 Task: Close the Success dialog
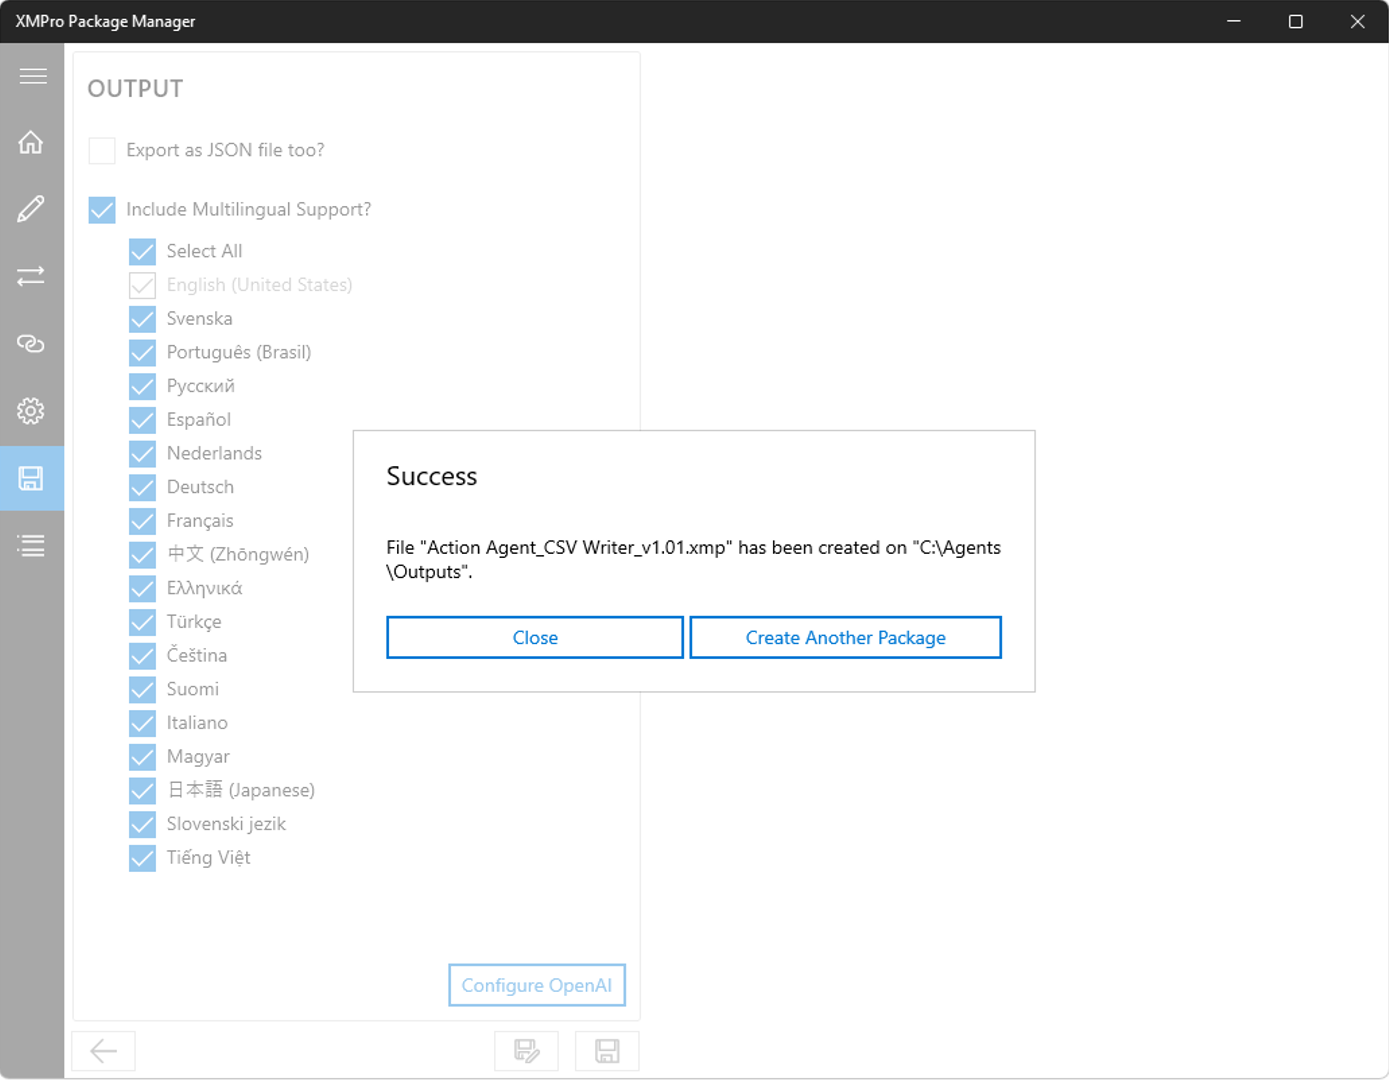(x=535, y=638)
